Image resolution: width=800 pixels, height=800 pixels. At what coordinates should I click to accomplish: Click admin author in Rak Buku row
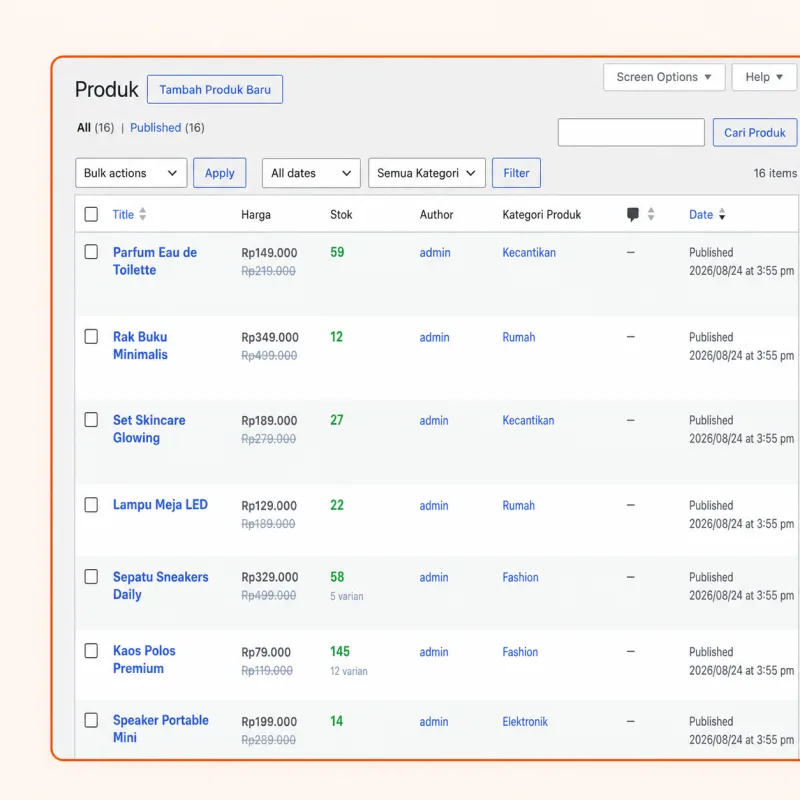click(x=434, y=337)
